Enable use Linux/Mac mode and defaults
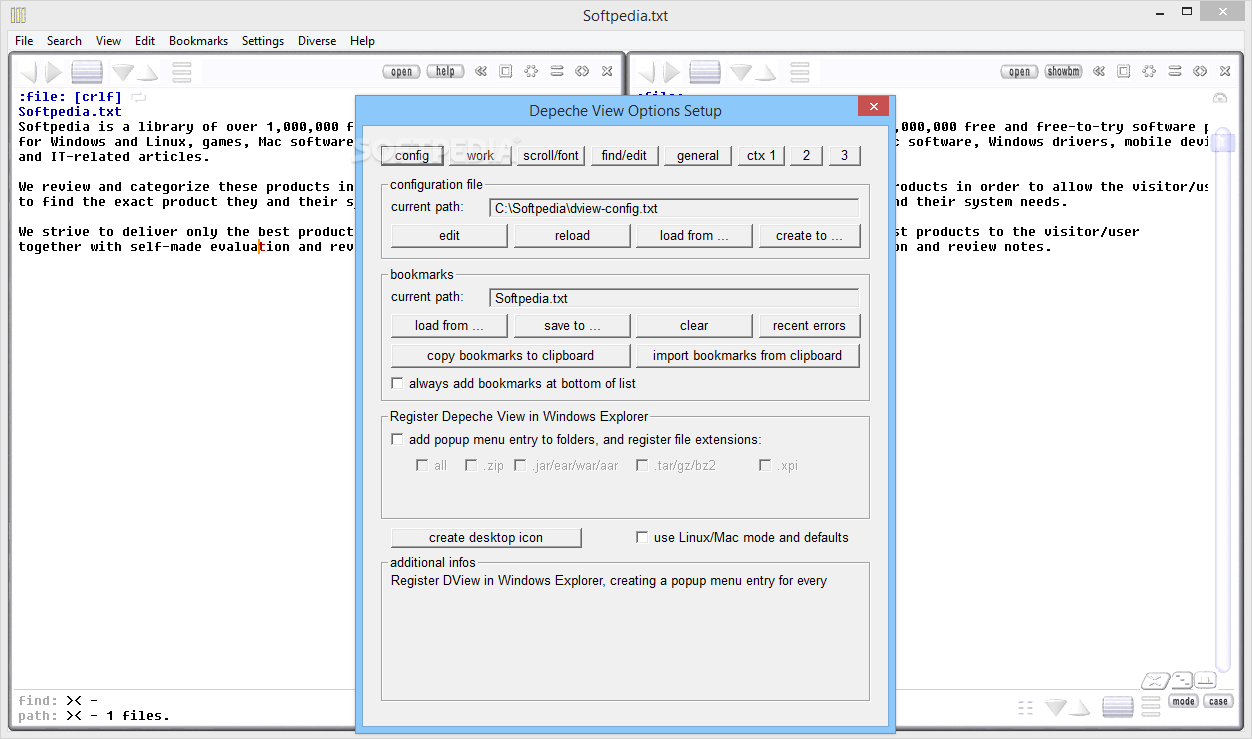Viewport: 1252px width, 739px height. pyautogui.click(x=642, y=537)
